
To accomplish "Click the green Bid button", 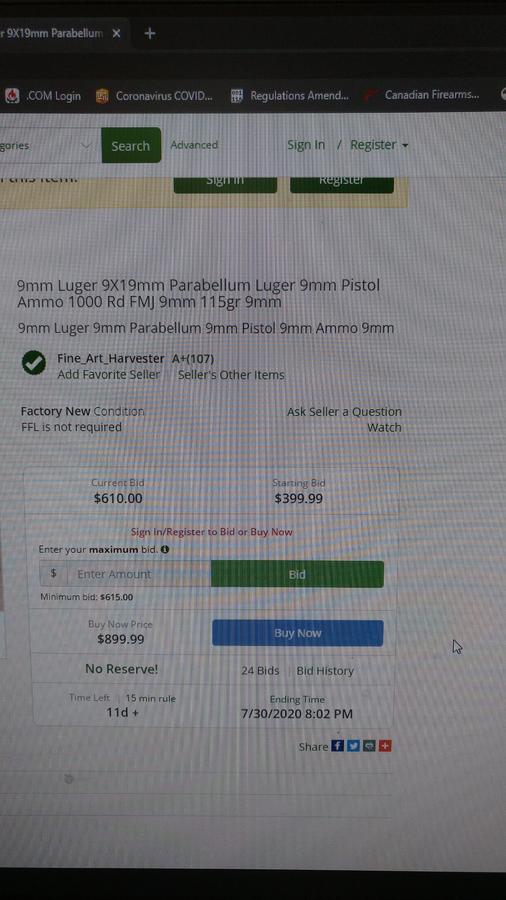I will click(x=297, y=574).
